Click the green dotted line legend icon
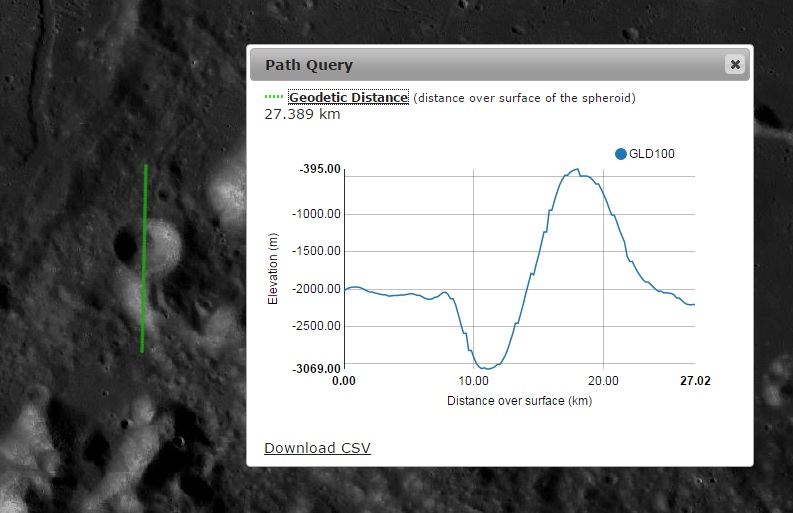 pos(274,97)
